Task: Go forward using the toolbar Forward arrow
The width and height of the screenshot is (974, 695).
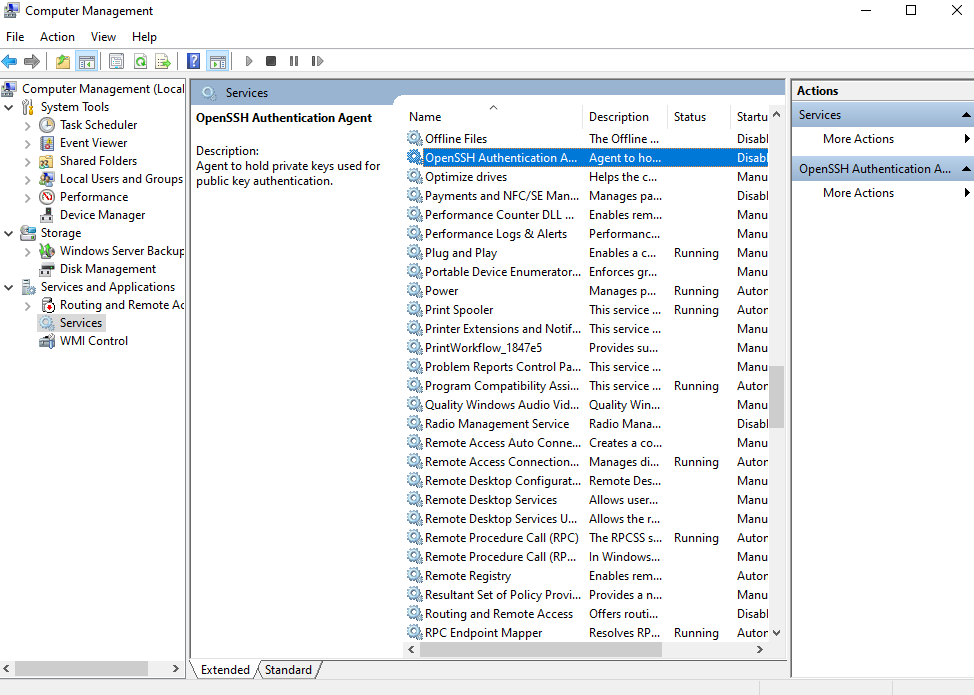Action: point(32,61)
